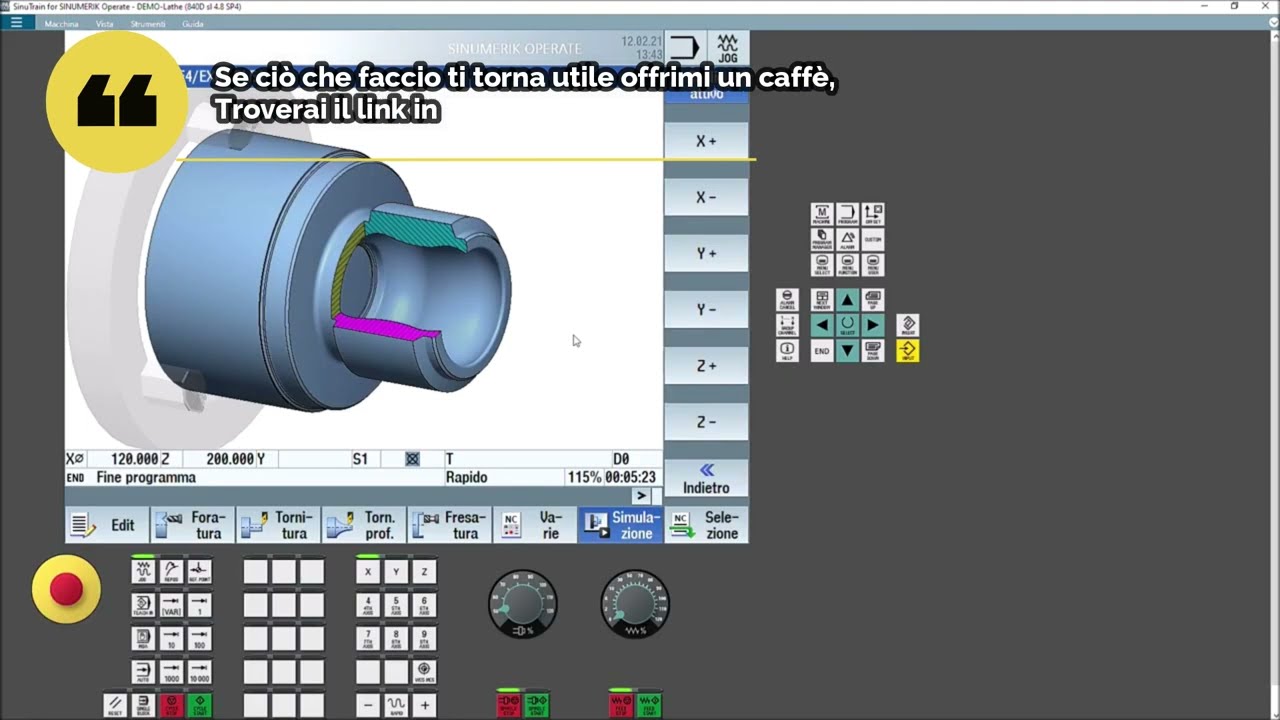Click the green cursor up arrow key

tap(847, 300)
